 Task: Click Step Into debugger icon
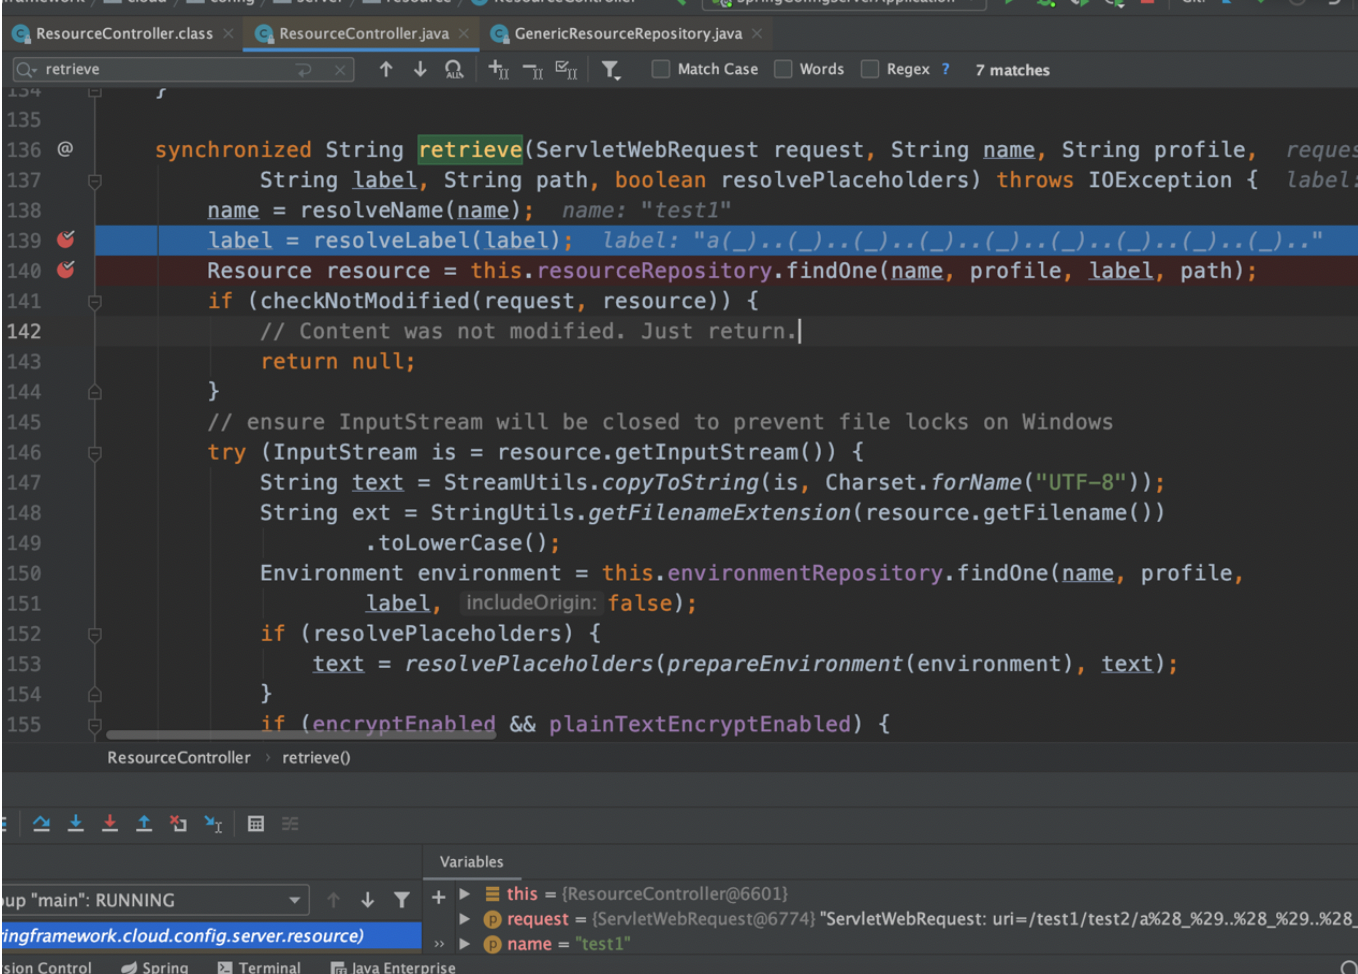(x=76, y=823)
